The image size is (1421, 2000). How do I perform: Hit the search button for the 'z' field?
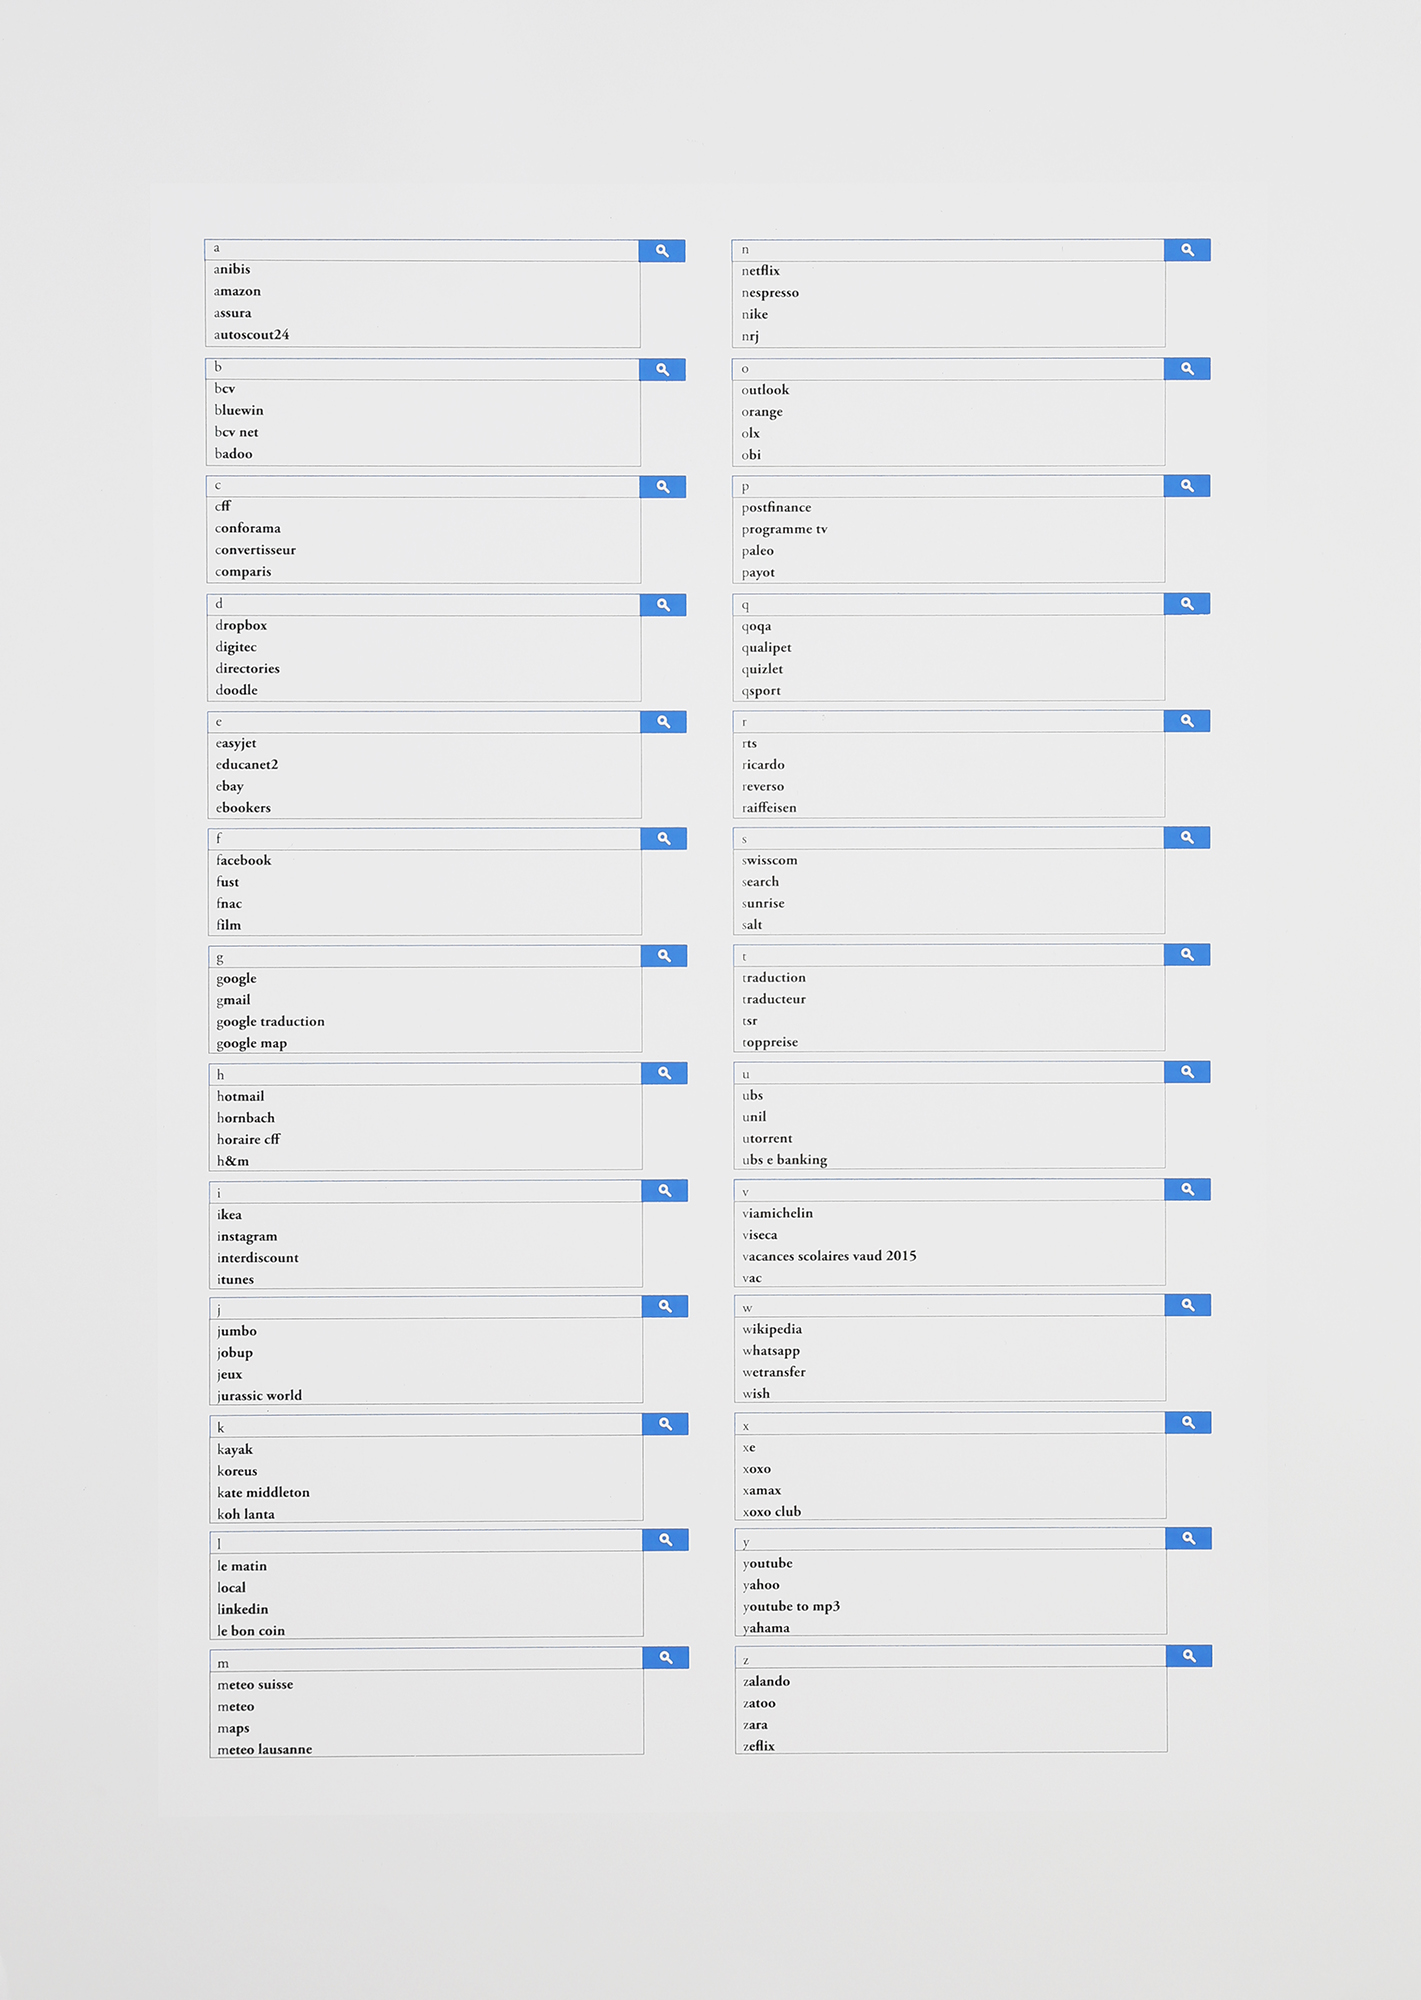1189,1656
